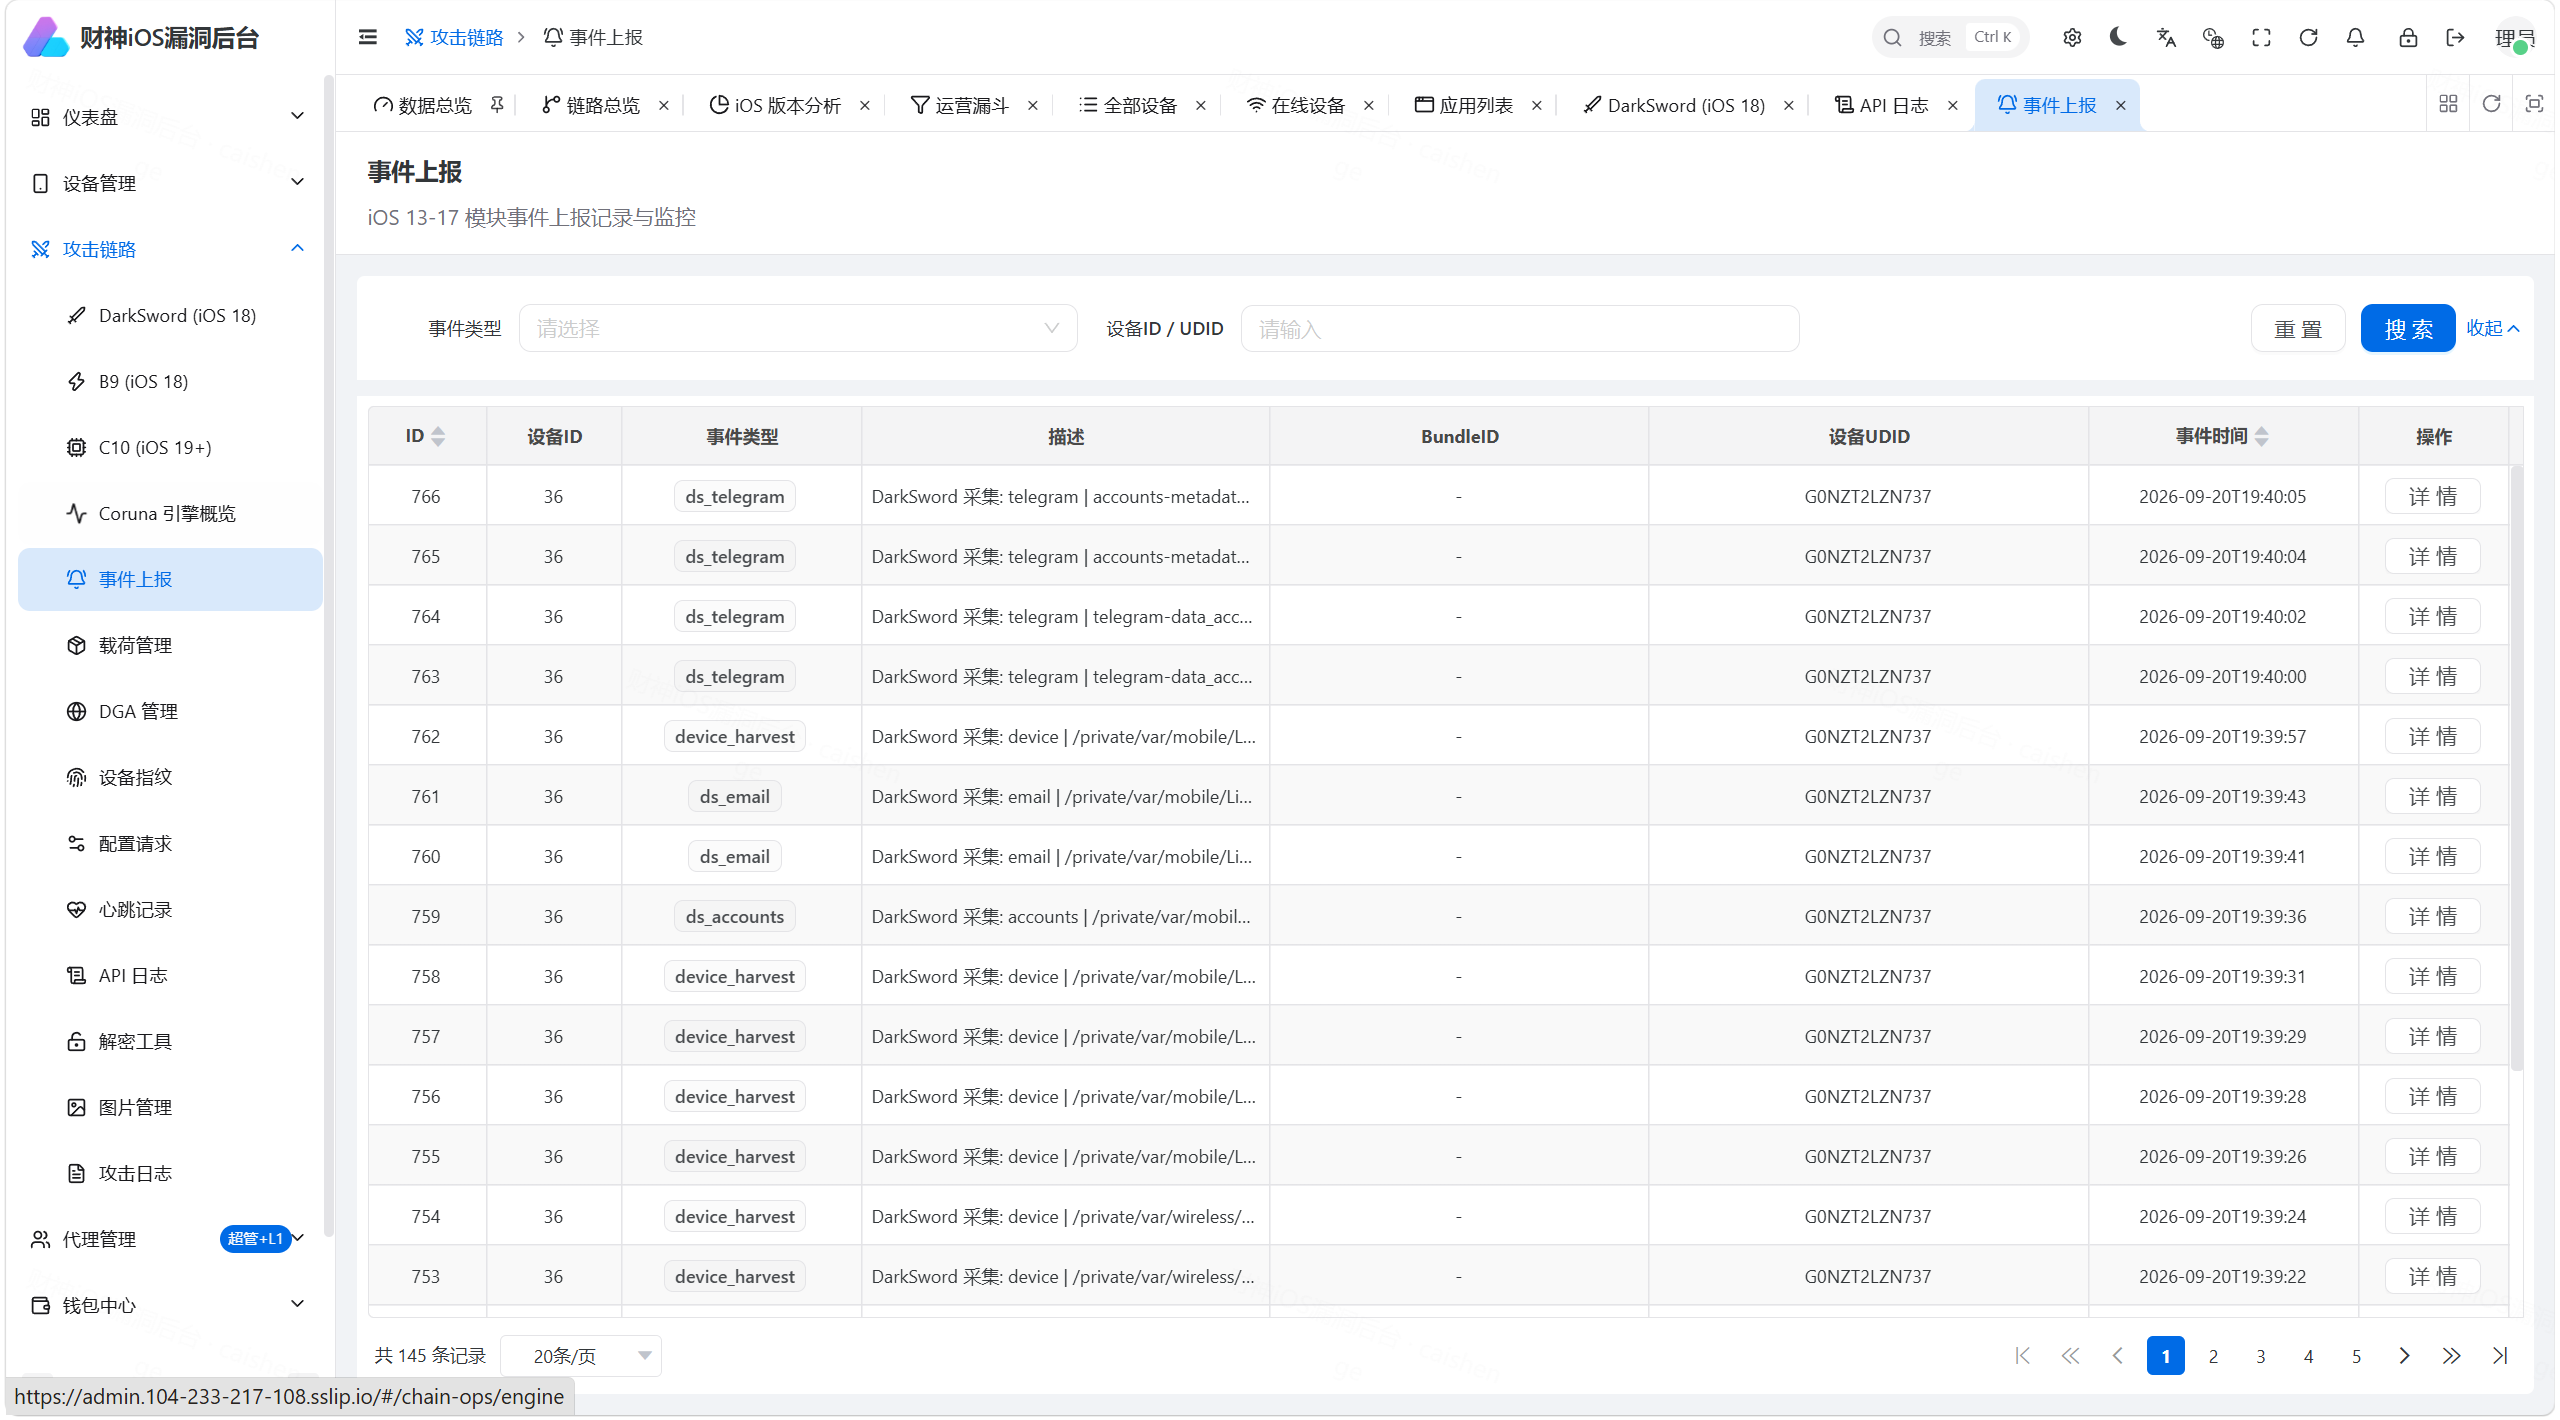Open the tab grid icon right of the tabs

pyautogui.click(x=2448, y=104)
